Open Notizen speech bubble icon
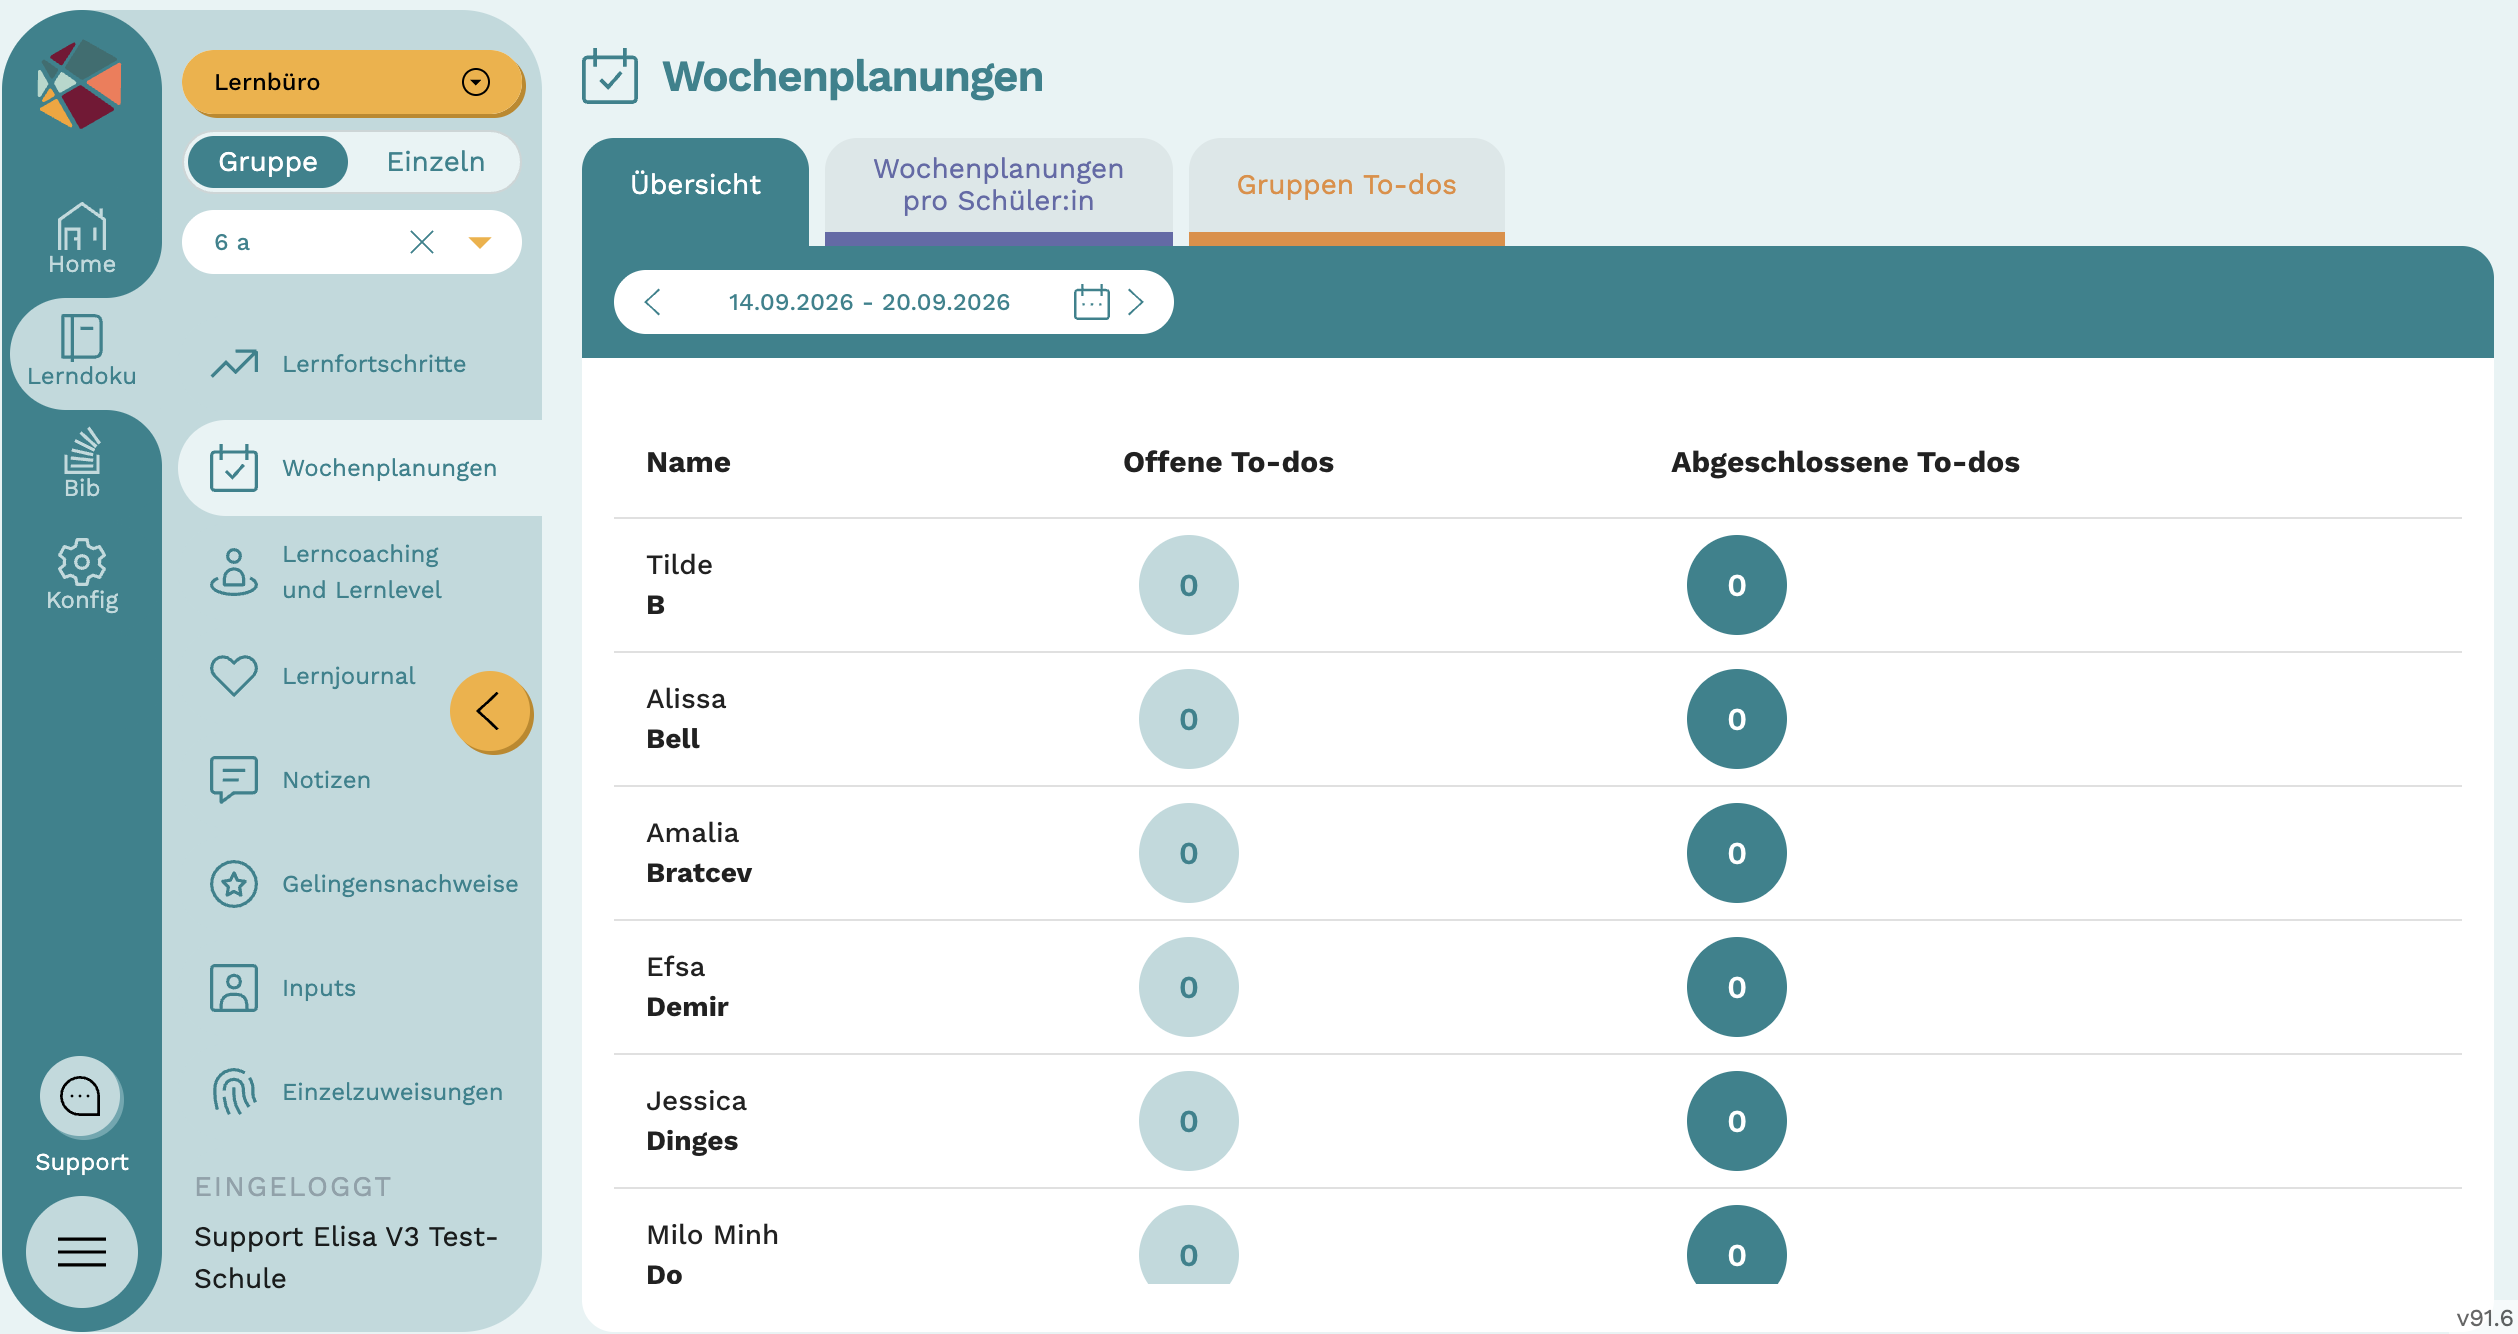This screenshot has height=1334, width=2518. pyautogui.click(x=234, y=780)
